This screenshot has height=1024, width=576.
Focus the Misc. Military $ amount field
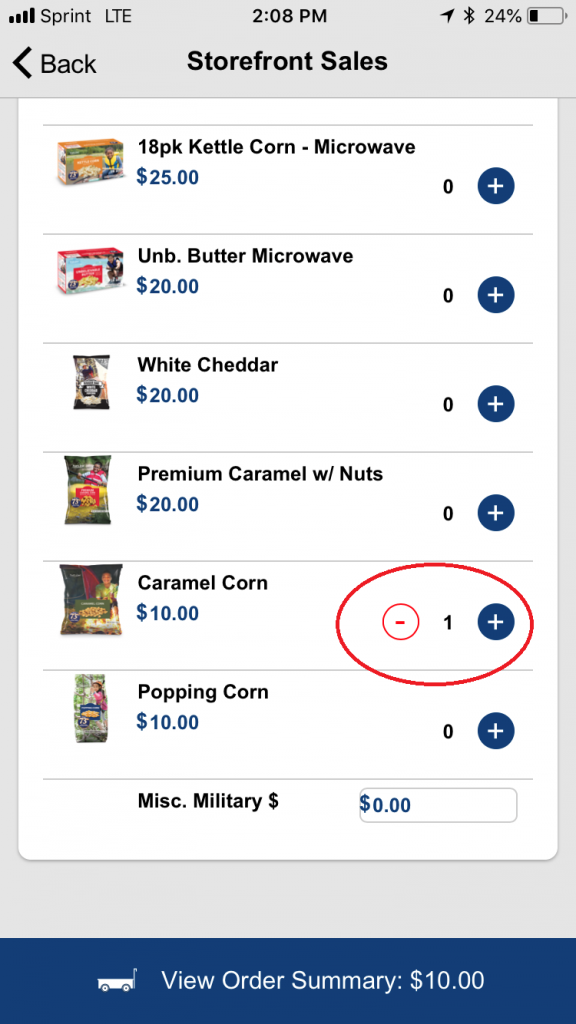pyautogui.click(x=438, y=805)
